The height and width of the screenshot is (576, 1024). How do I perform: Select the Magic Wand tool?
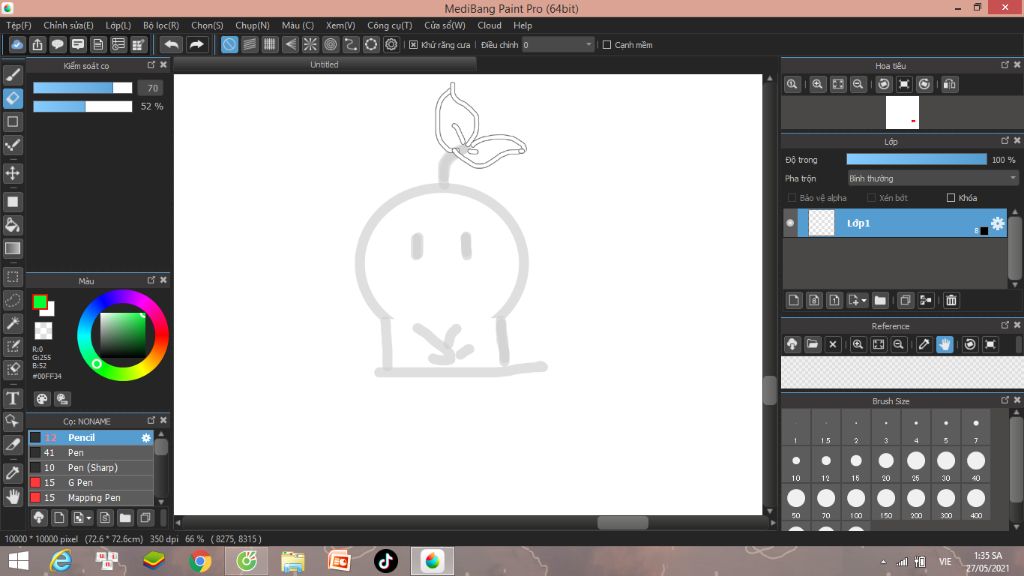pos(12,323)
